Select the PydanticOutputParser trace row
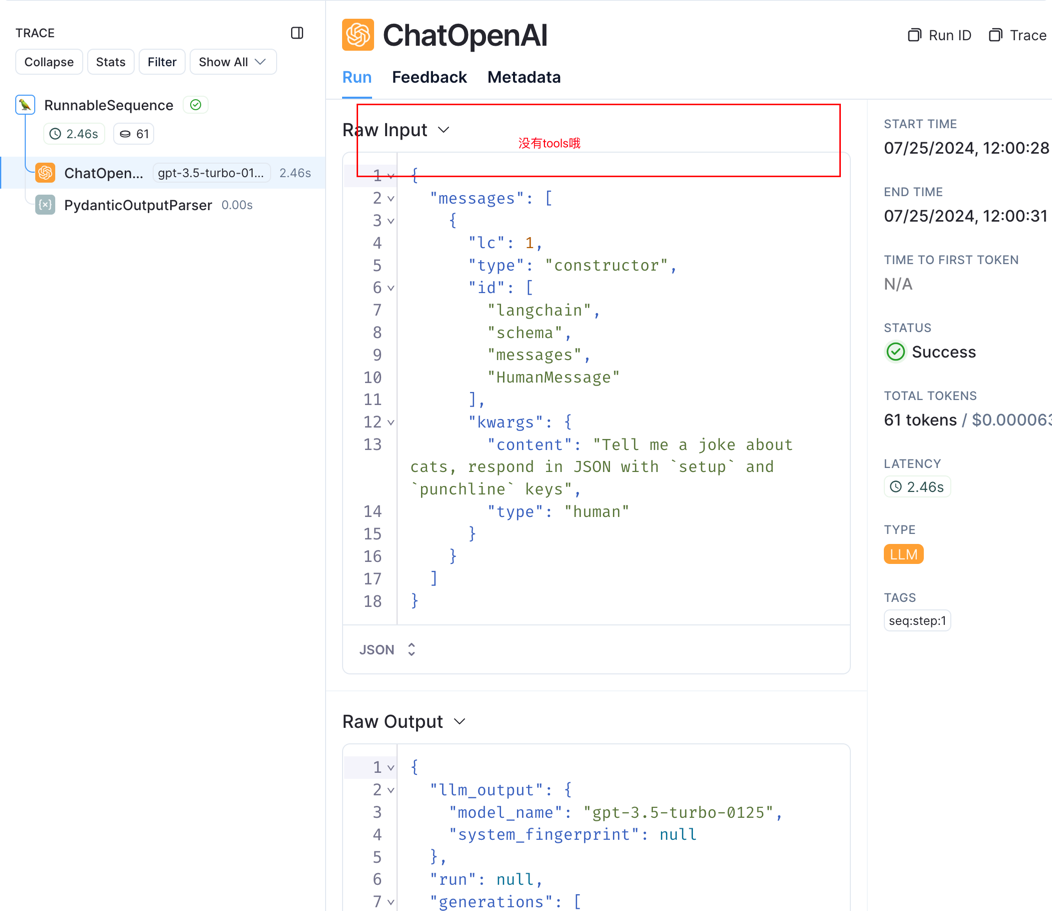The width and height of the screenshot is (1052, 911). point(163,205)
